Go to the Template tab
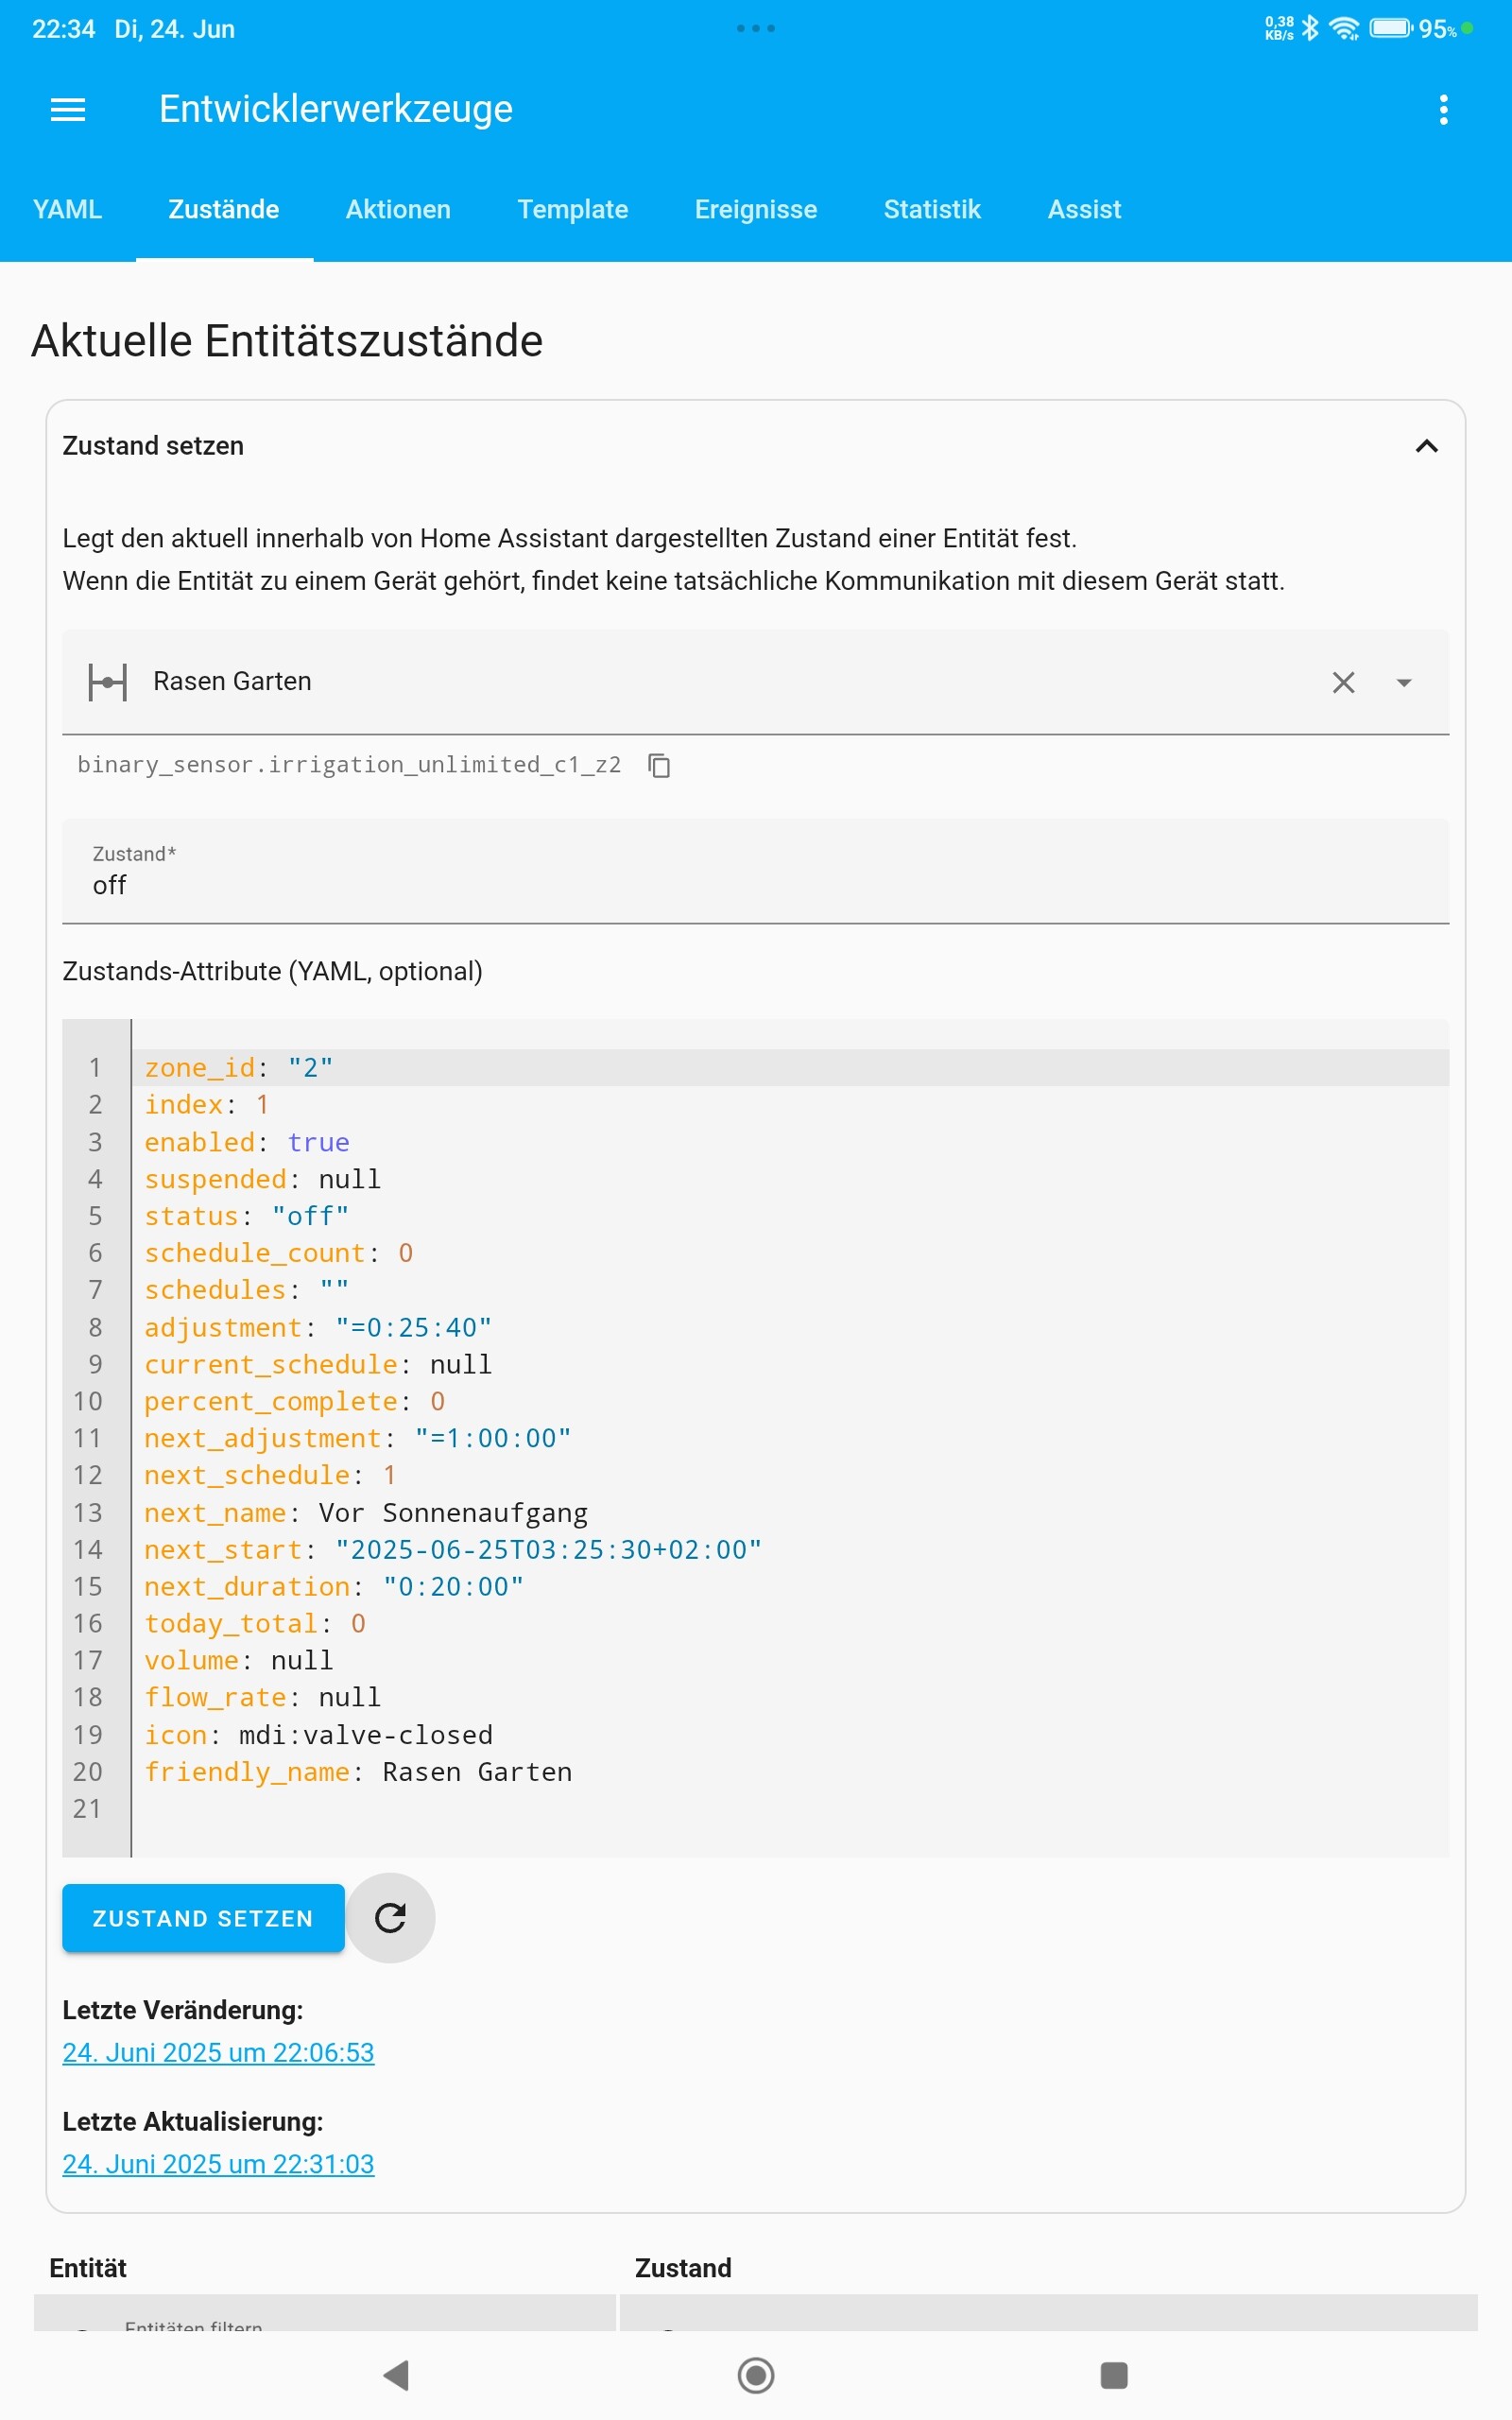The width and height of the screenshot is (1512, 2420). point(573,209)
